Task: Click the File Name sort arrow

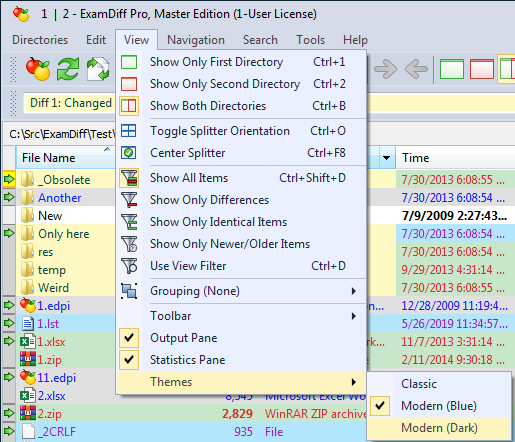Action: pos(107,149)
